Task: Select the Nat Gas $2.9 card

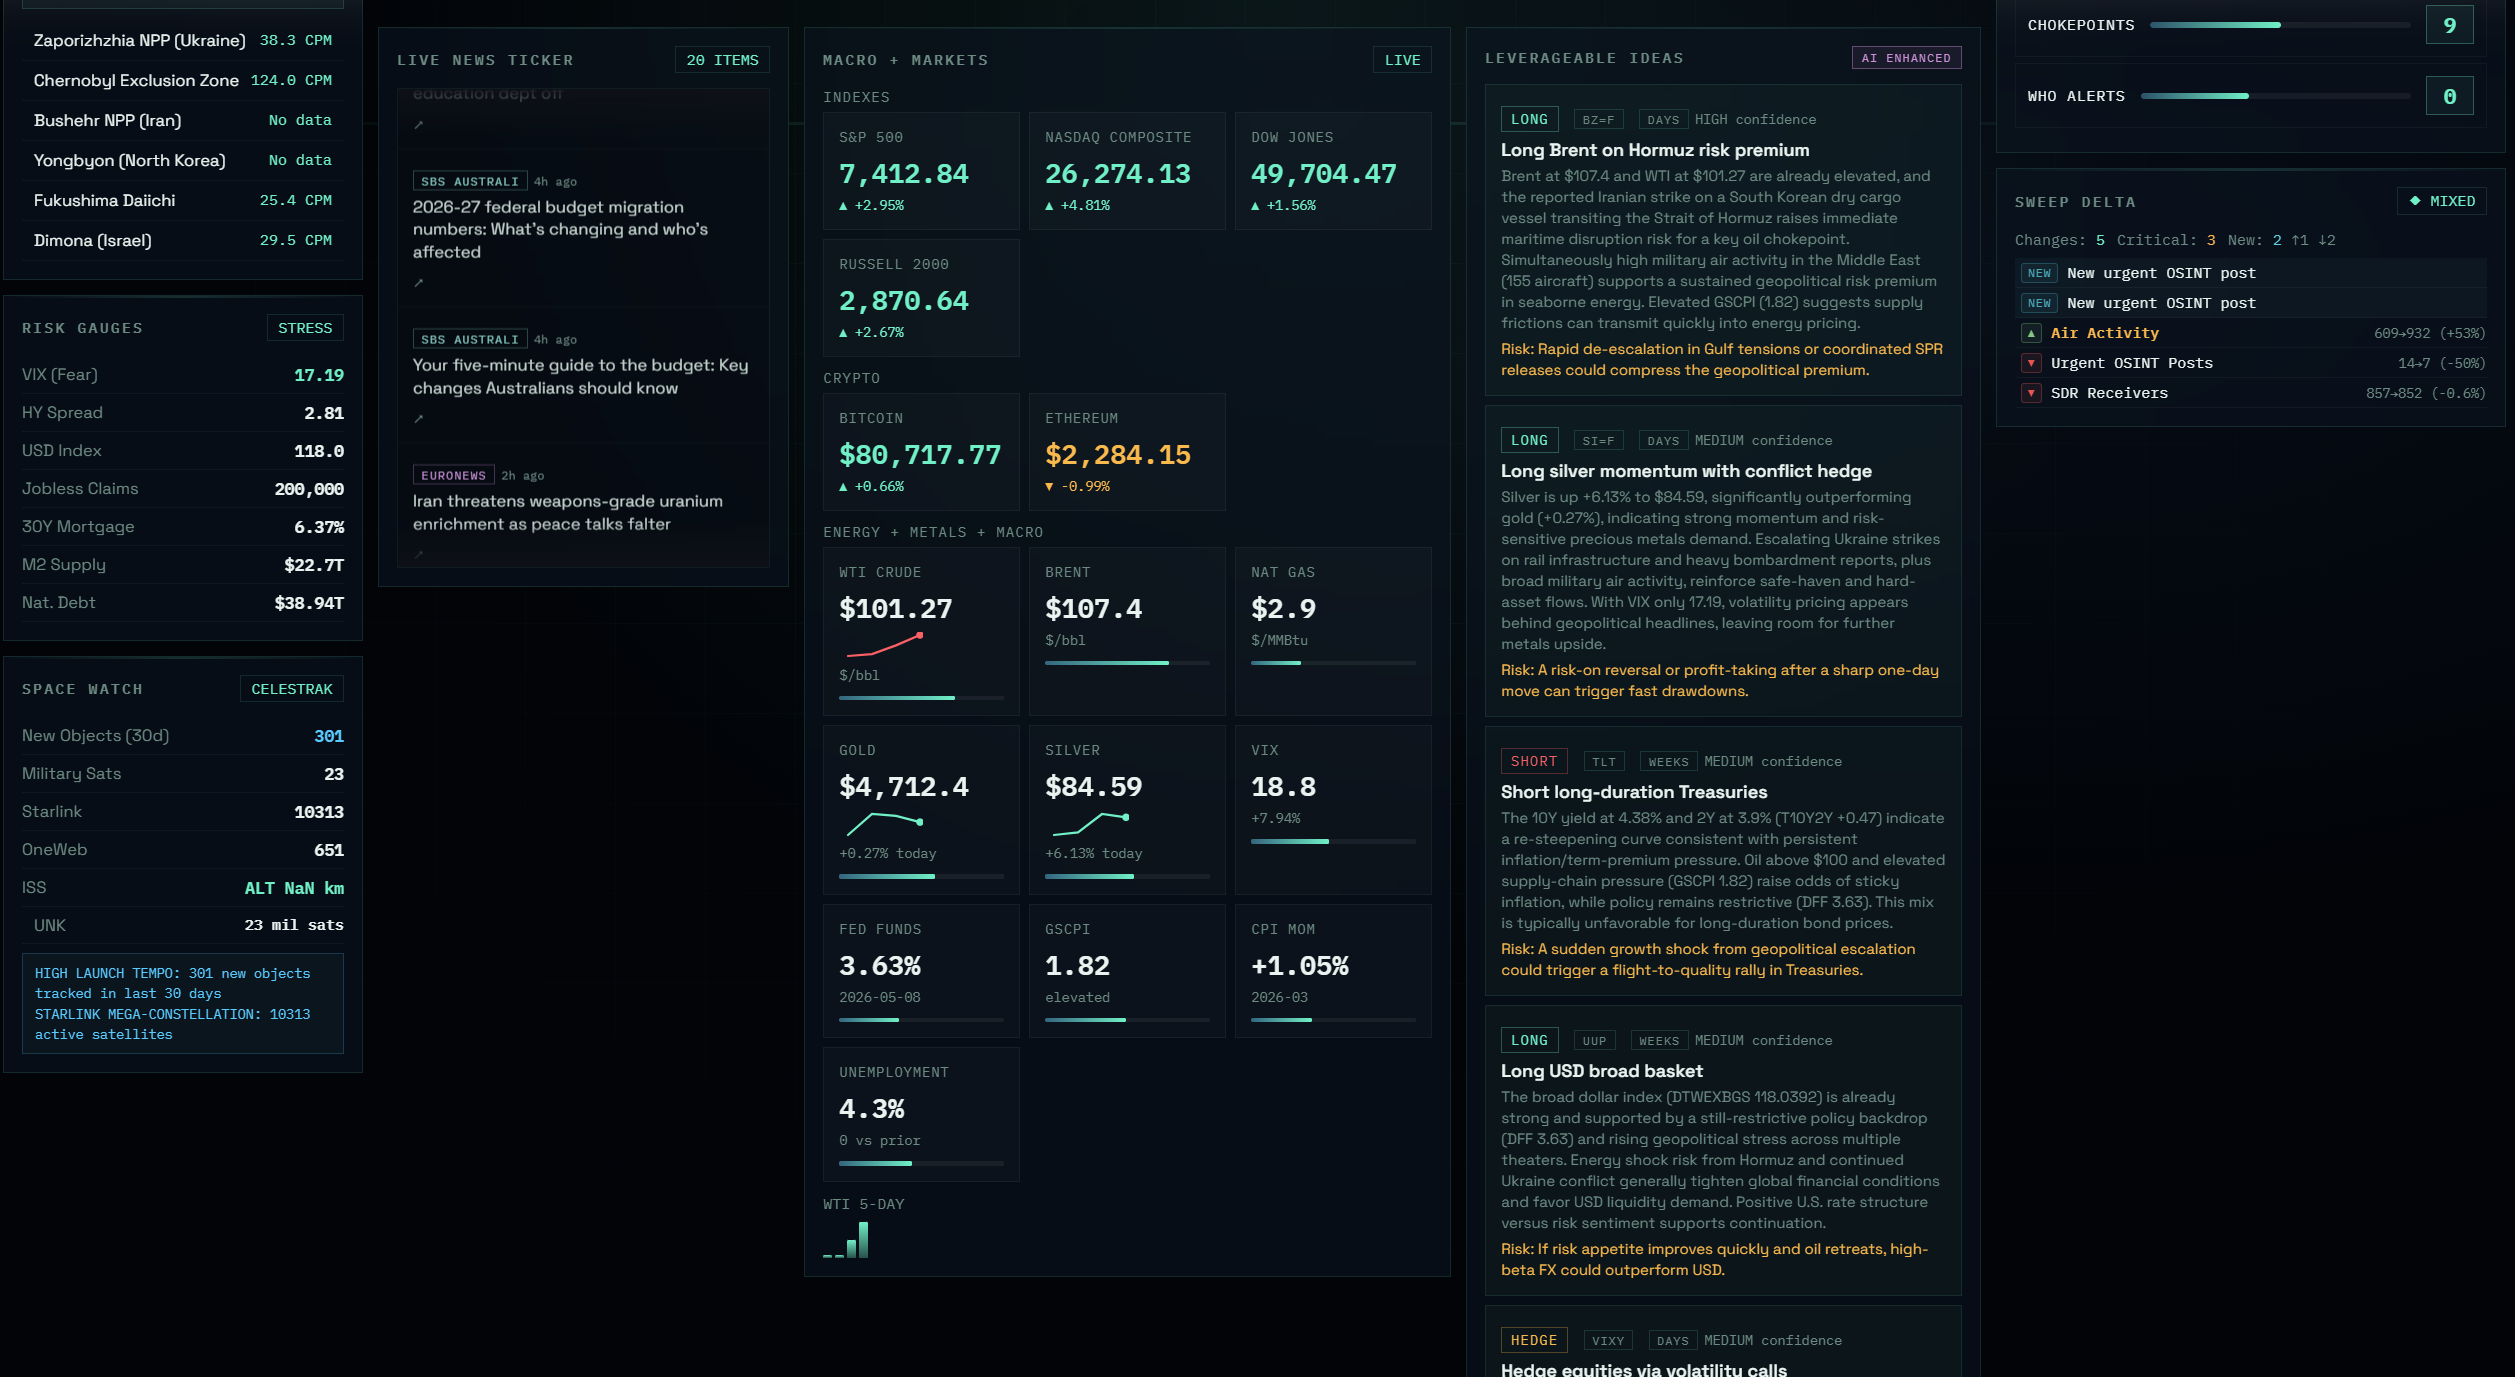Action: tap(1333, 631)
